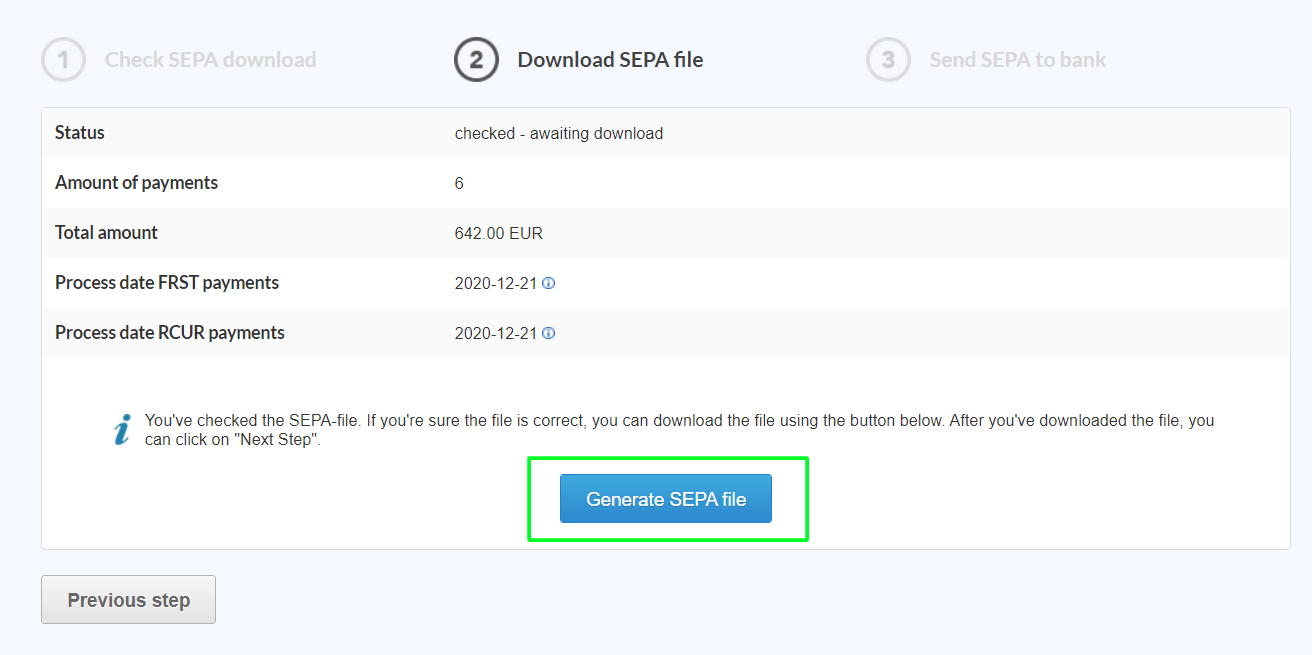Select the grayed Send SEPA to bank step icon
The height and width of the screenshot is (655, 1312).
[888, 59]
